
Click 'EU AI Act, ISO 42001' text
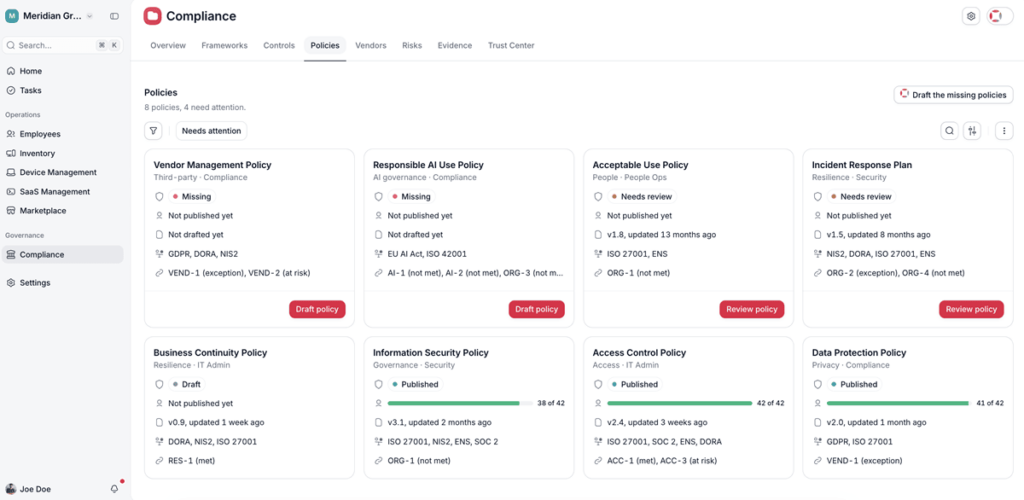pyautogui.click(x=427, y=254)
